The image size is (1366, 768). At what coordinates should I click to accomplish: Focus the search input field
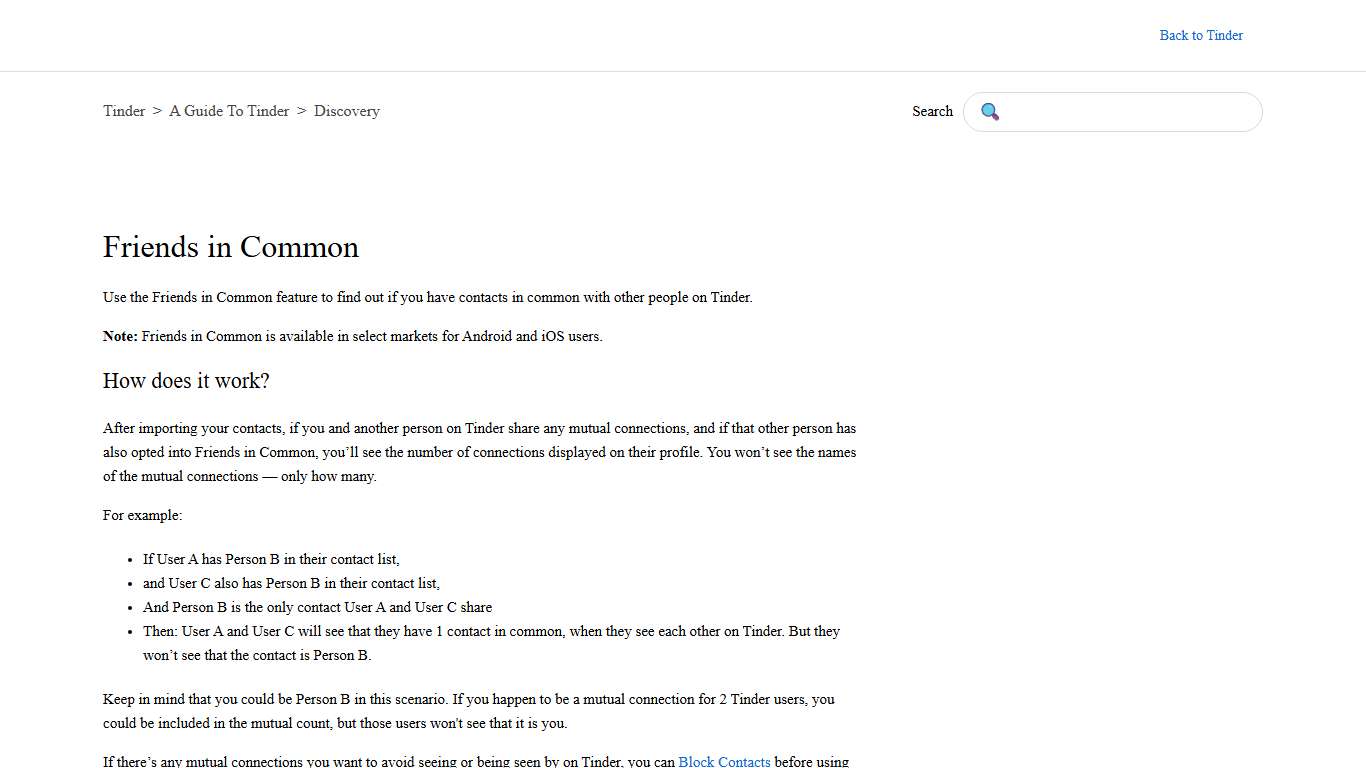[1130, 112]
